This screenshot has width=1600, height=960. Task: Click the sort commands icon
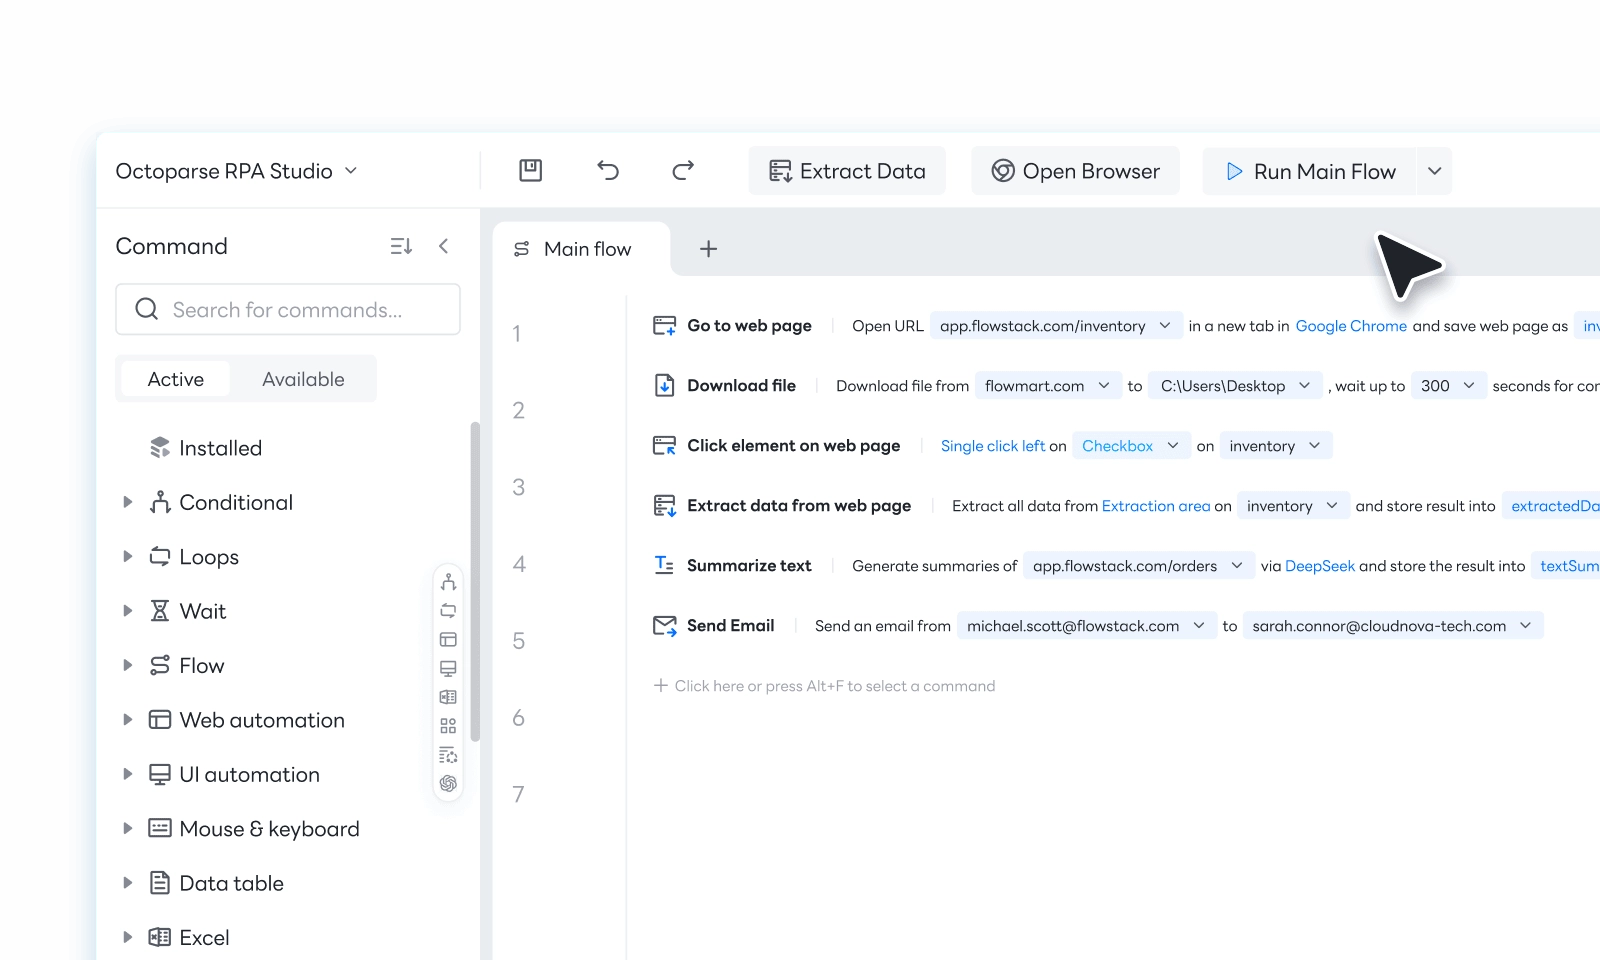(x=401, y=247)
